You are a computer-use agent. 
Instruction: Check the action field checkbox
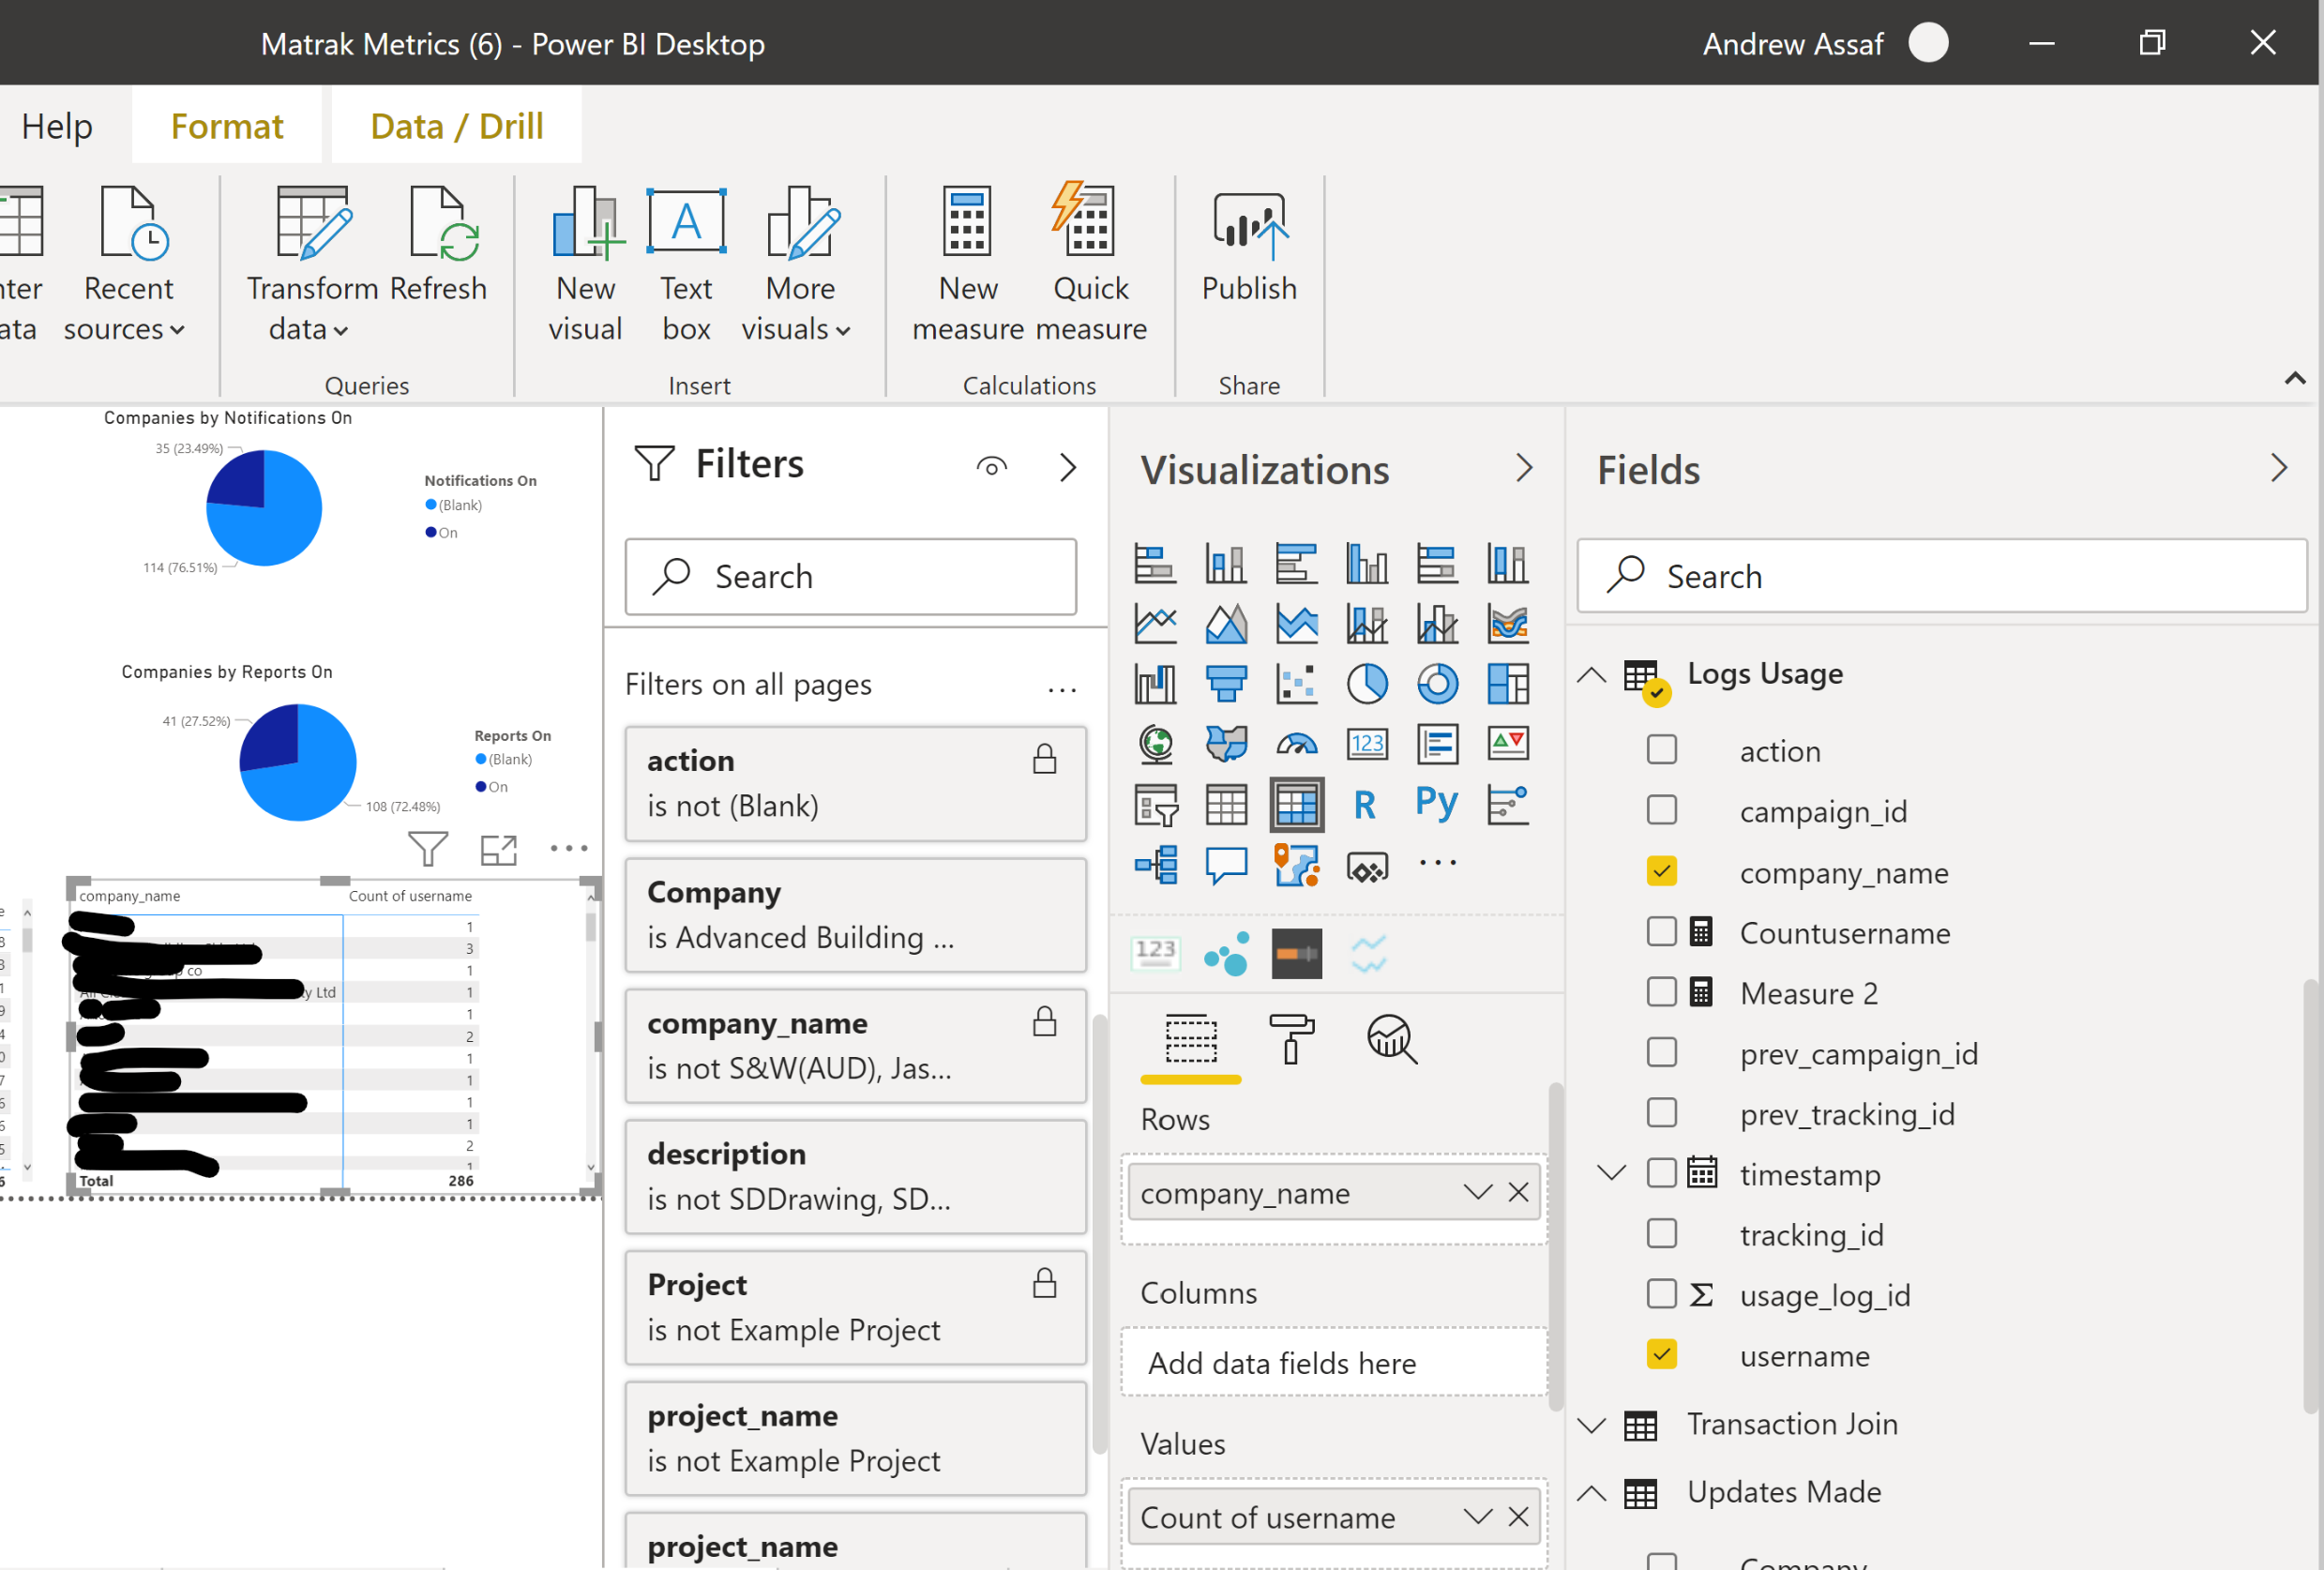point(1661,750)
